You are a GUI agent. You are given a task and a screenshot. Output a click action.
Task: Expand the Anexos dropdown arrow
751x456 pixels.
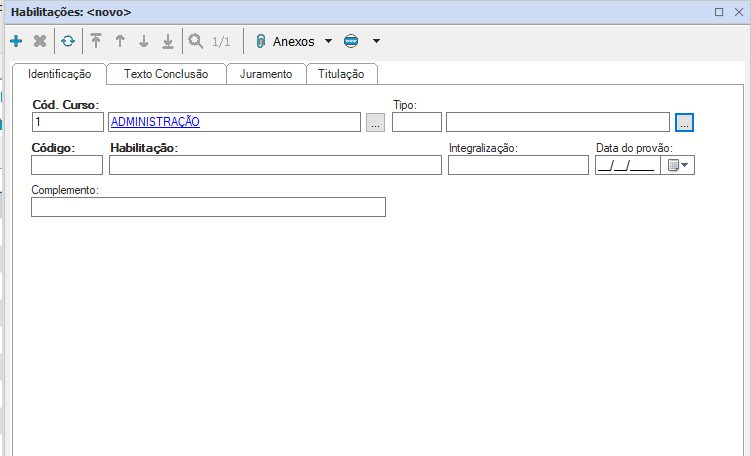tap(328, 41)
